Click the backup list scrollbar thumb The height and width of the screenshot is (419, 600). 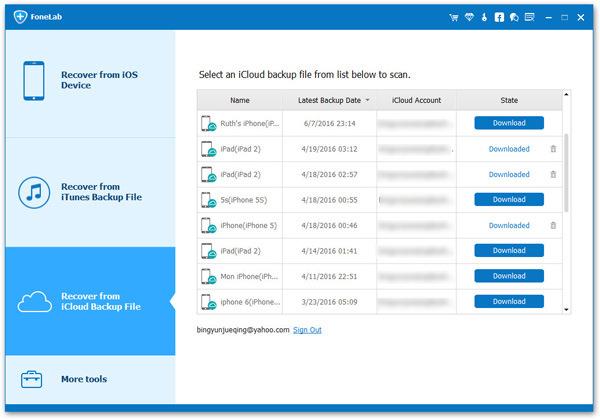(566, 173)
